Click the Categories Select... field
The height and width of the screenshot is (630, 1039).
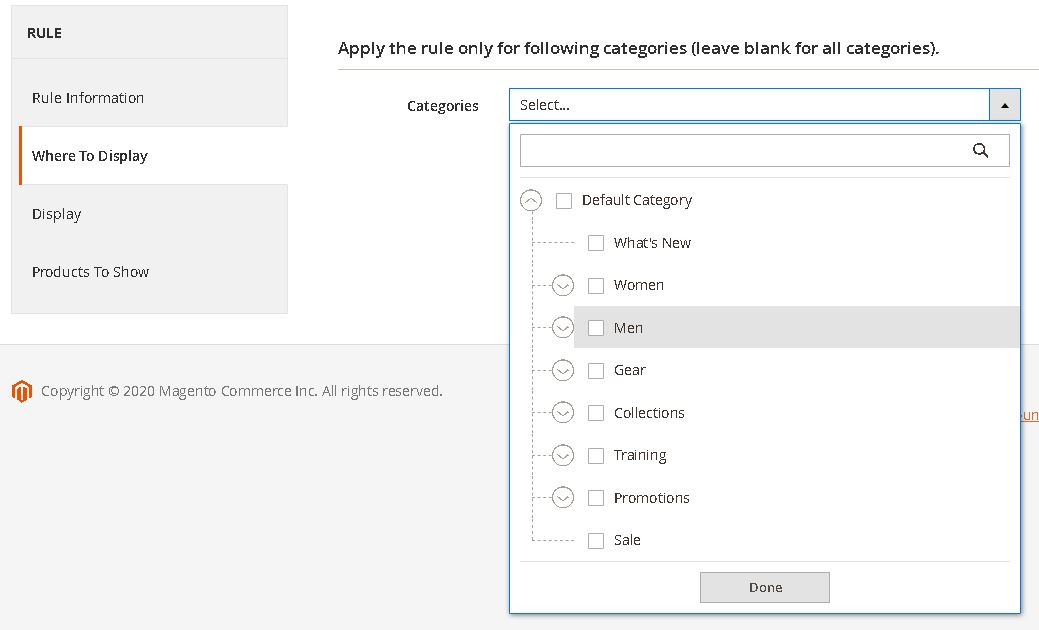point(749,105)
